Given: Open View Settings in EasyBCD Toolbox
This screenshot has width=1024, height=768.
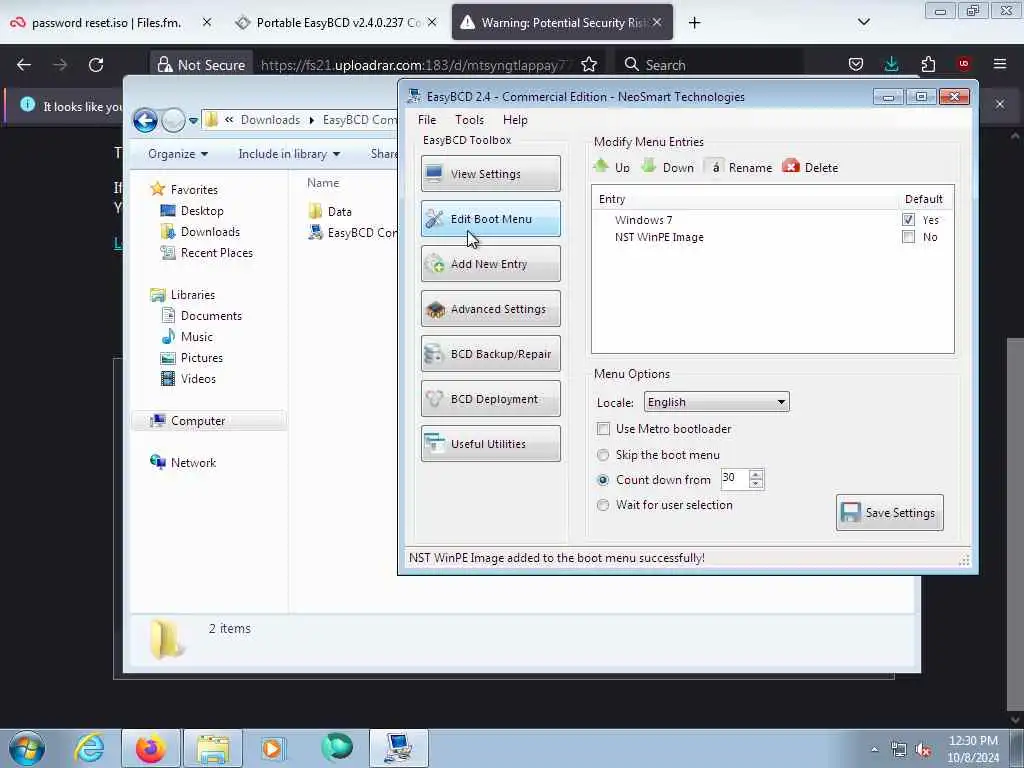Looking at the screenshot, I should point(490,174).
